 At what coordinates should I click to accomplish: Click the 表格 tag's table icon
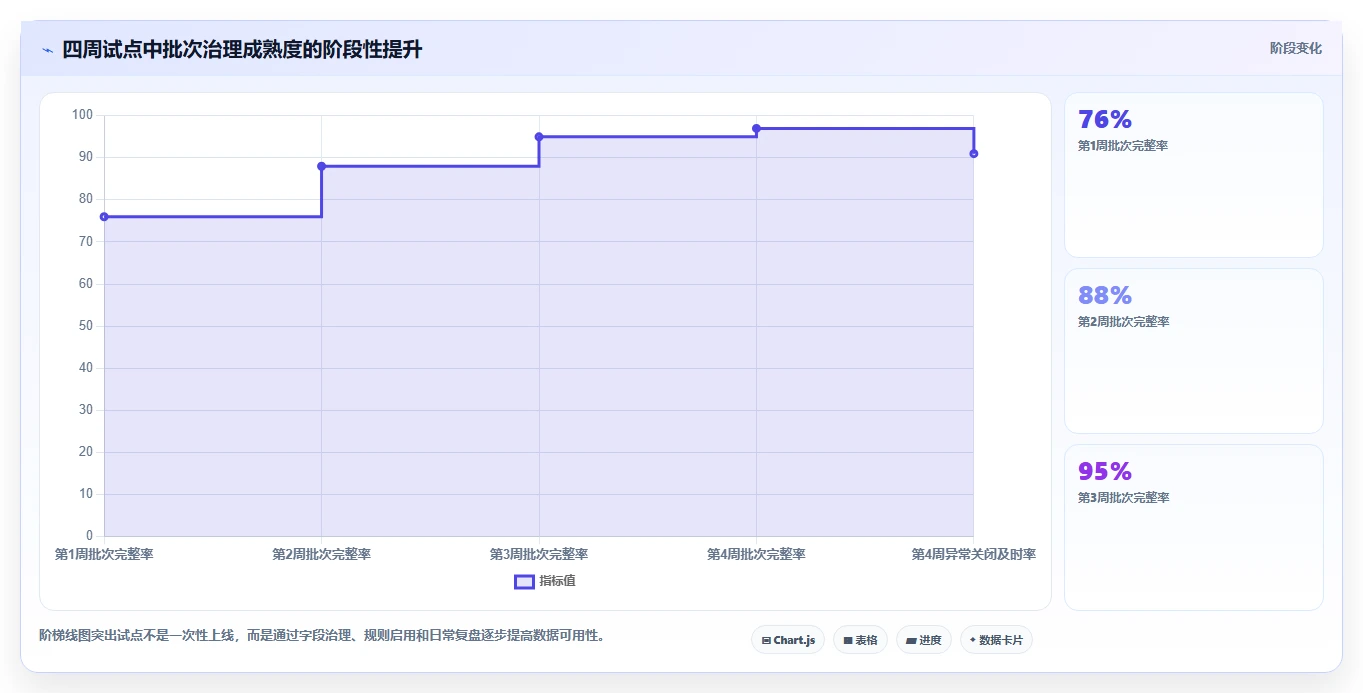pos(848,640)
